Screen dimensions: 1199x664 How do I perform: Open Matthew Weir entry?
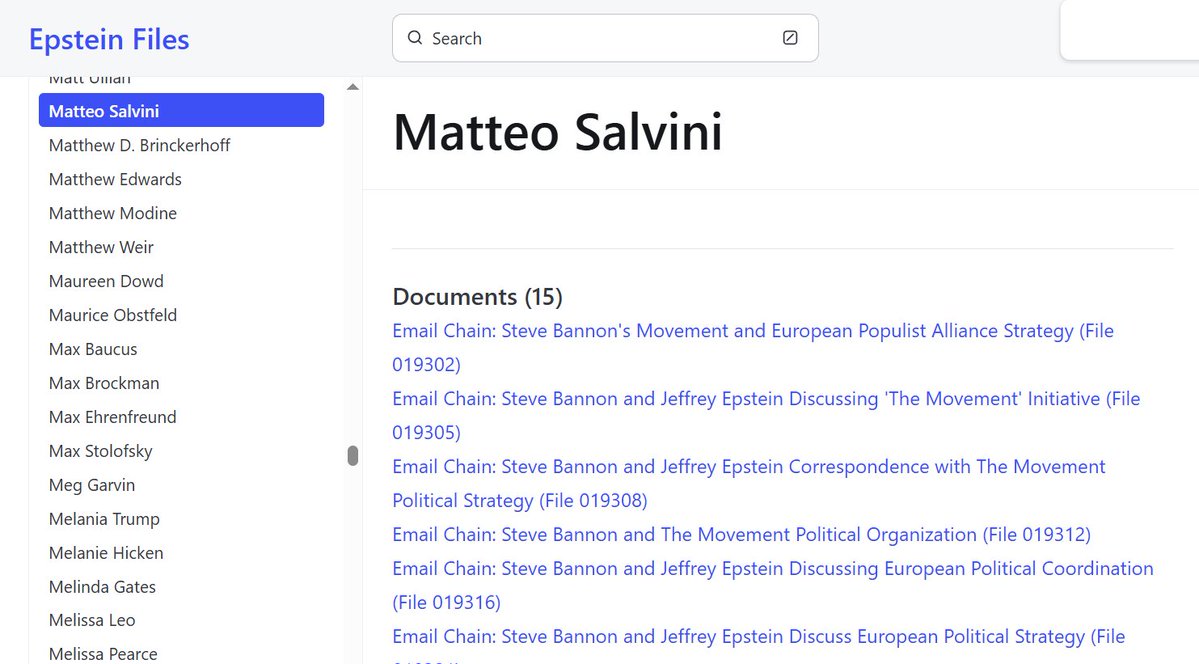101,247
